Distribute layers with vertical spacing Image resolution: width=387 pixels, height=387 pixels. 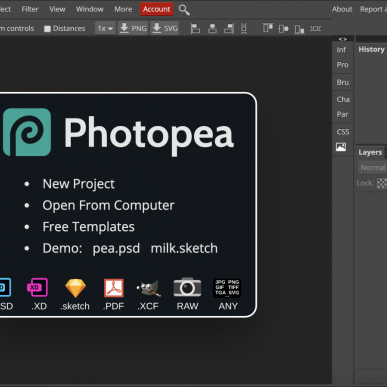coord(244,29)
